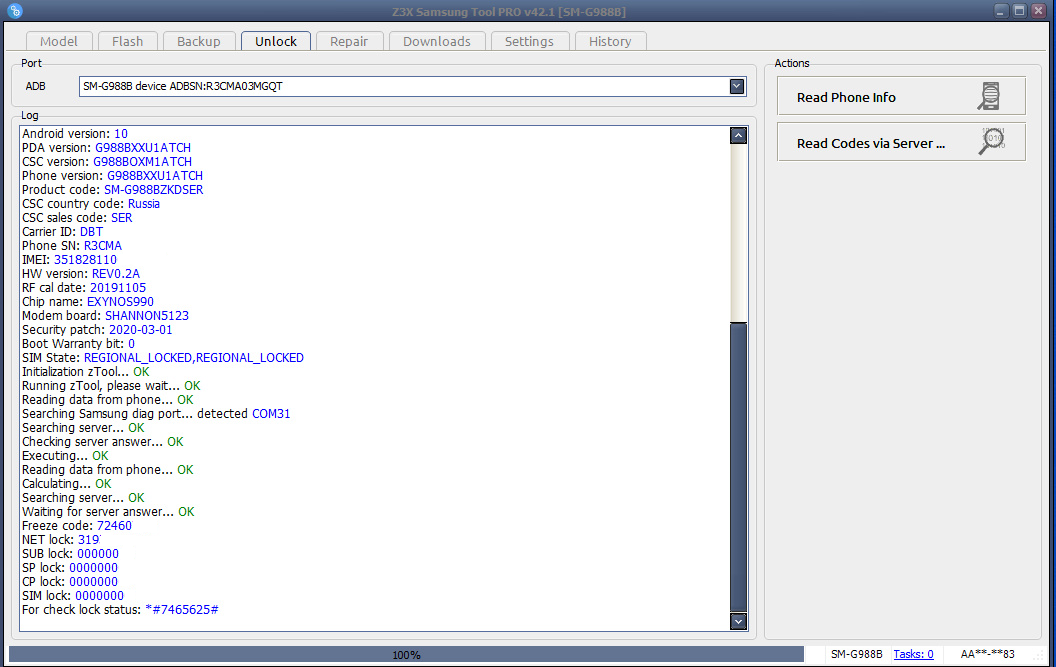Select the Unlock tab

pos(275,41)
